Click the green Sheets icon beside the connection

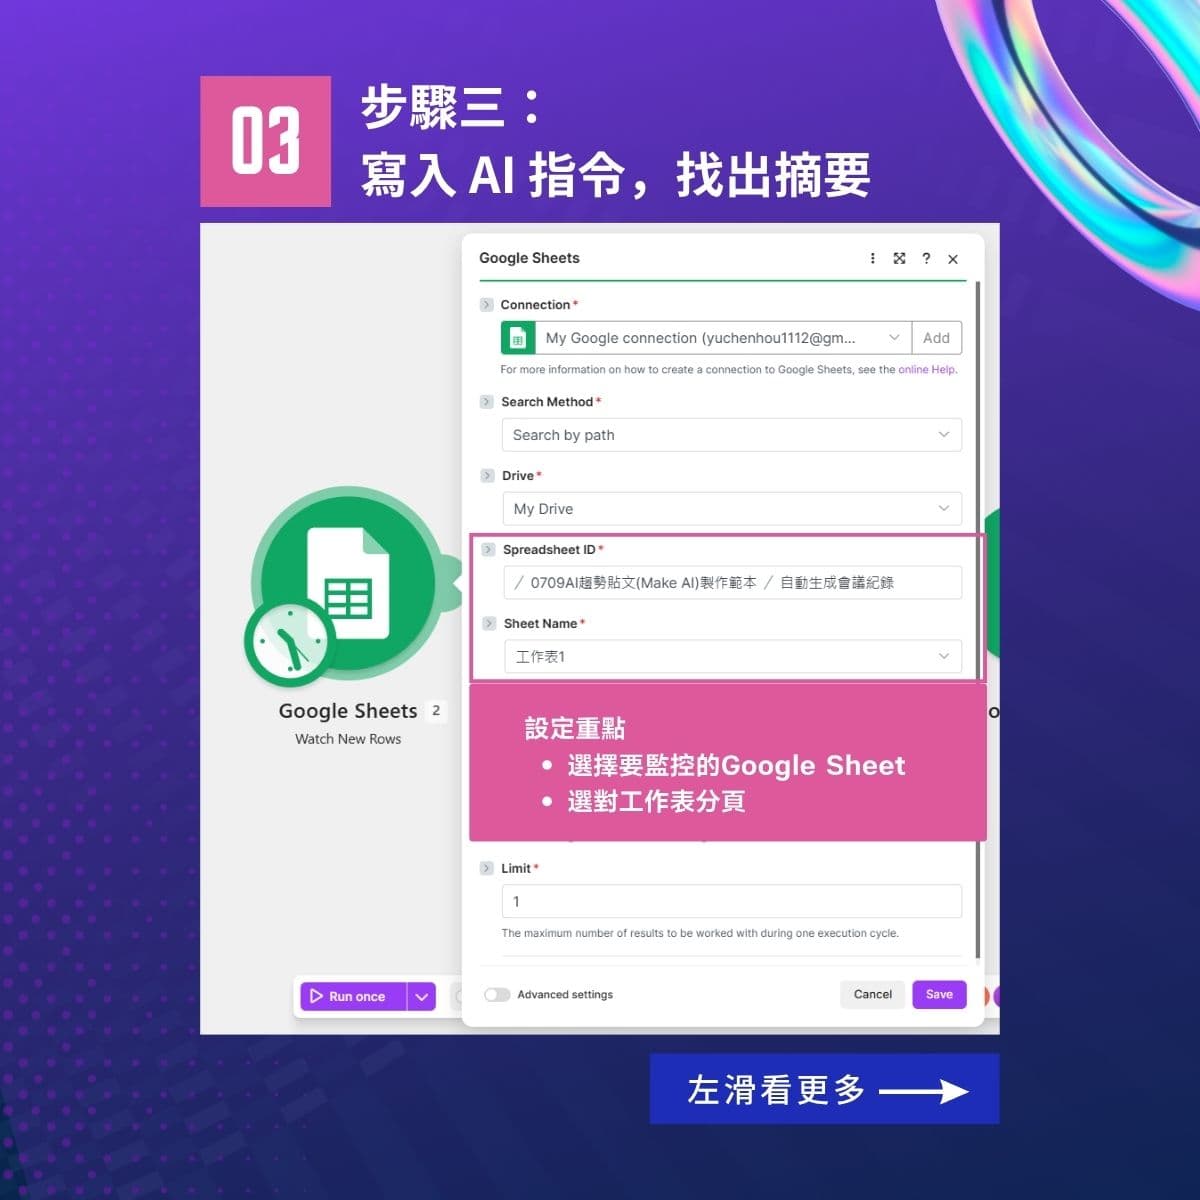click(x=518, y=338)
